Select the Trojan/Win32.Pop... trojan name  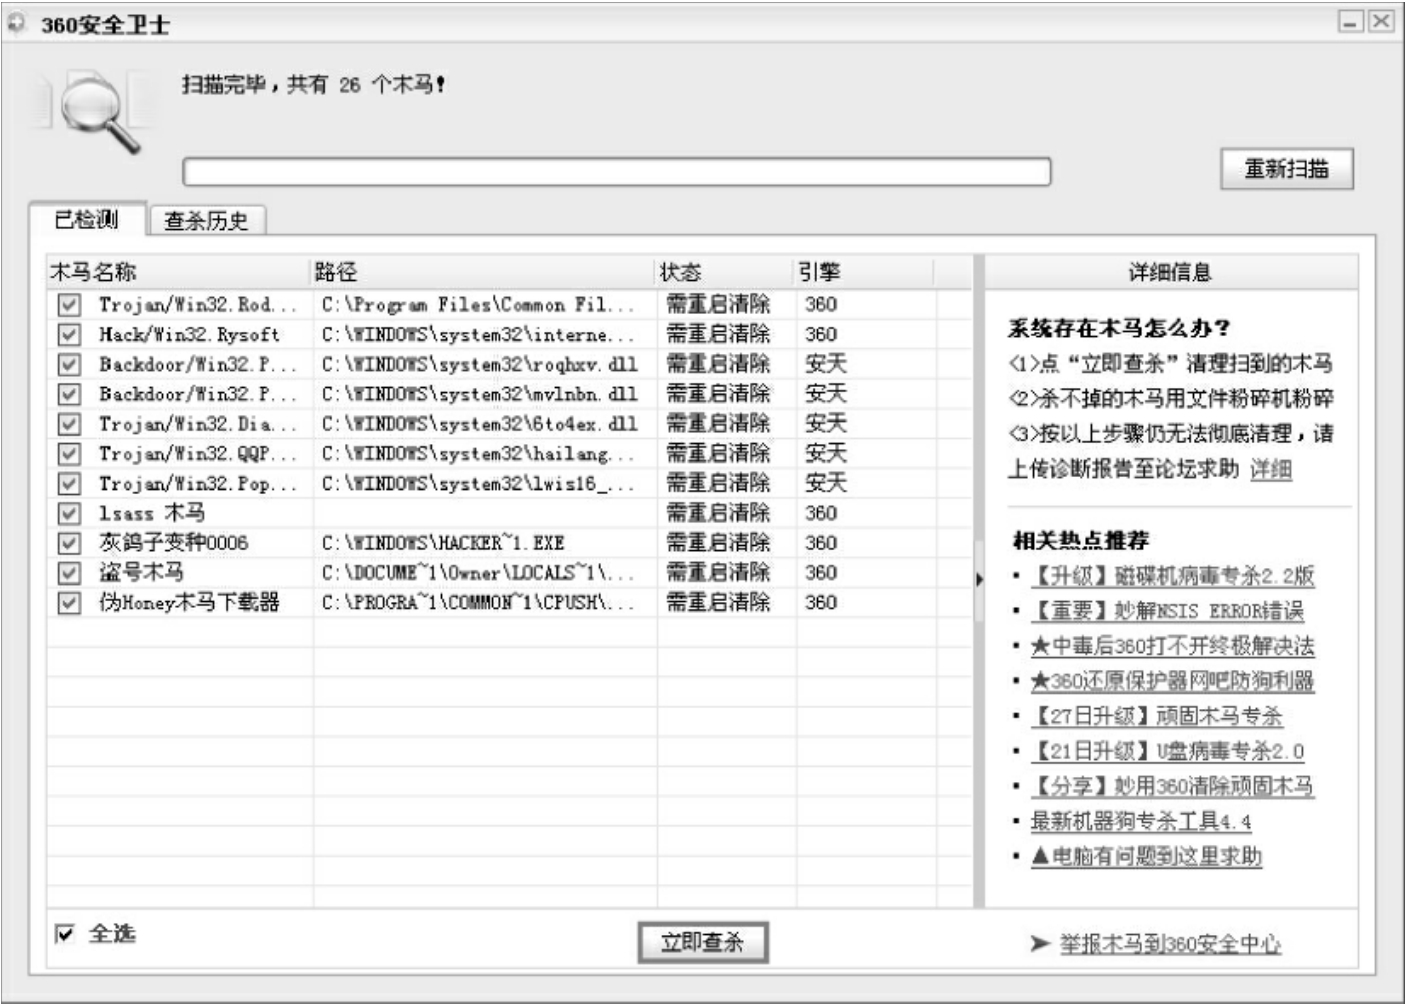tap(198, 484)
